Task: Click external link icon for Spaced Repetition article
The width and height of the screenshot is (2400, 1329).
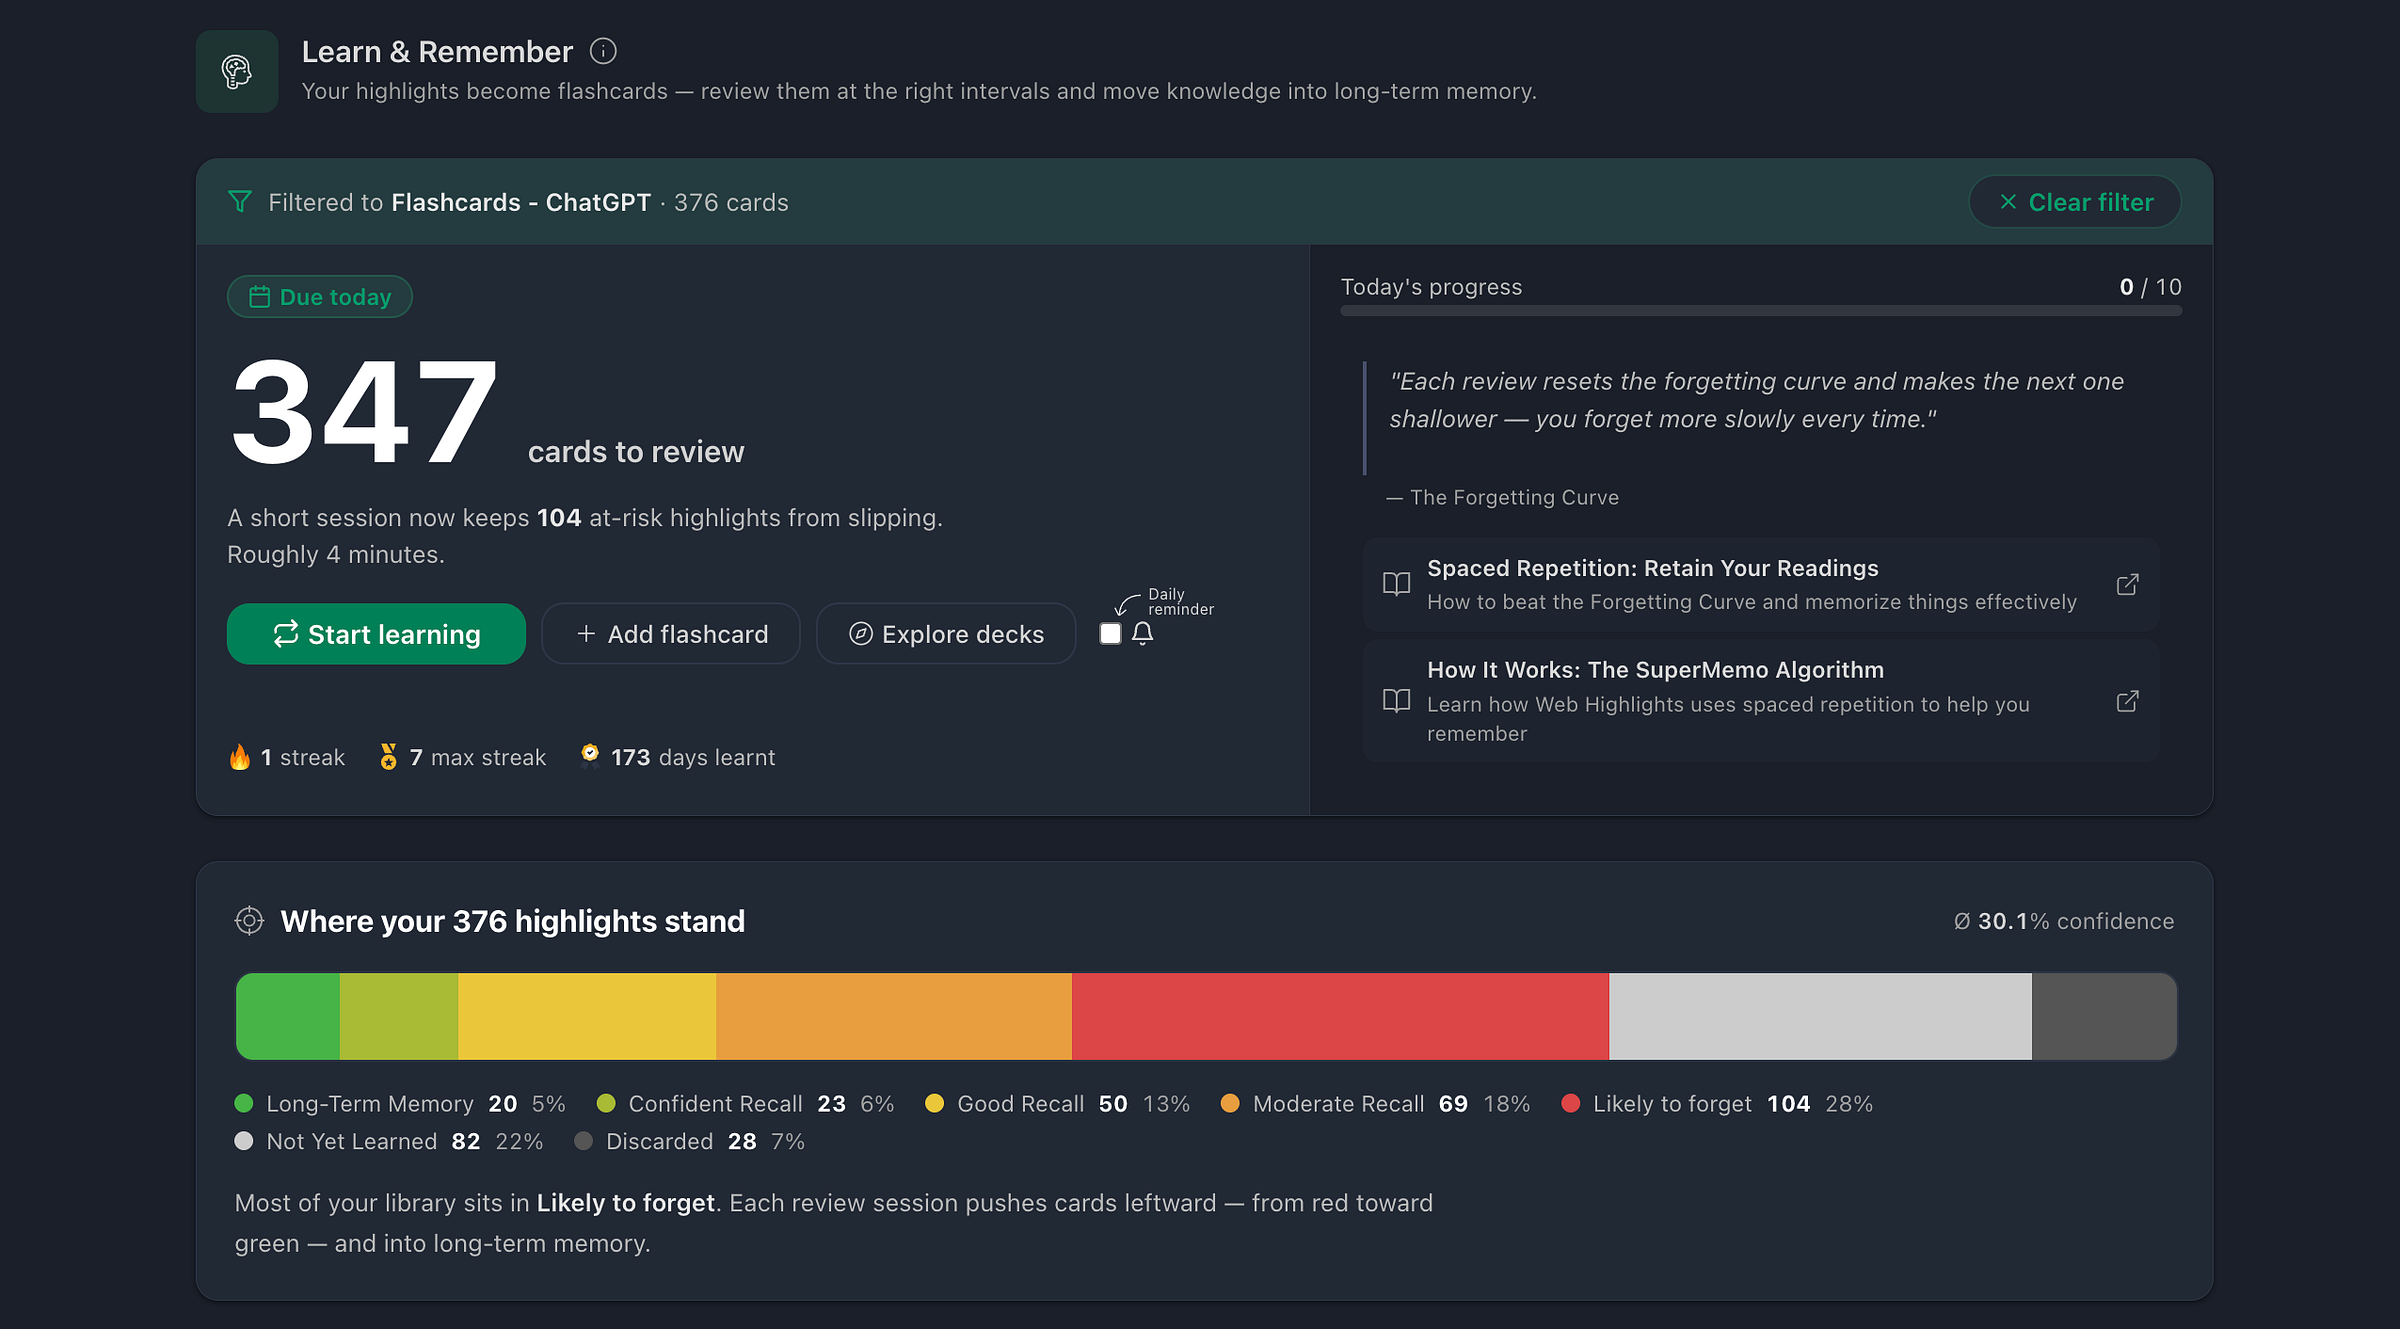Action: (2128, 585)
